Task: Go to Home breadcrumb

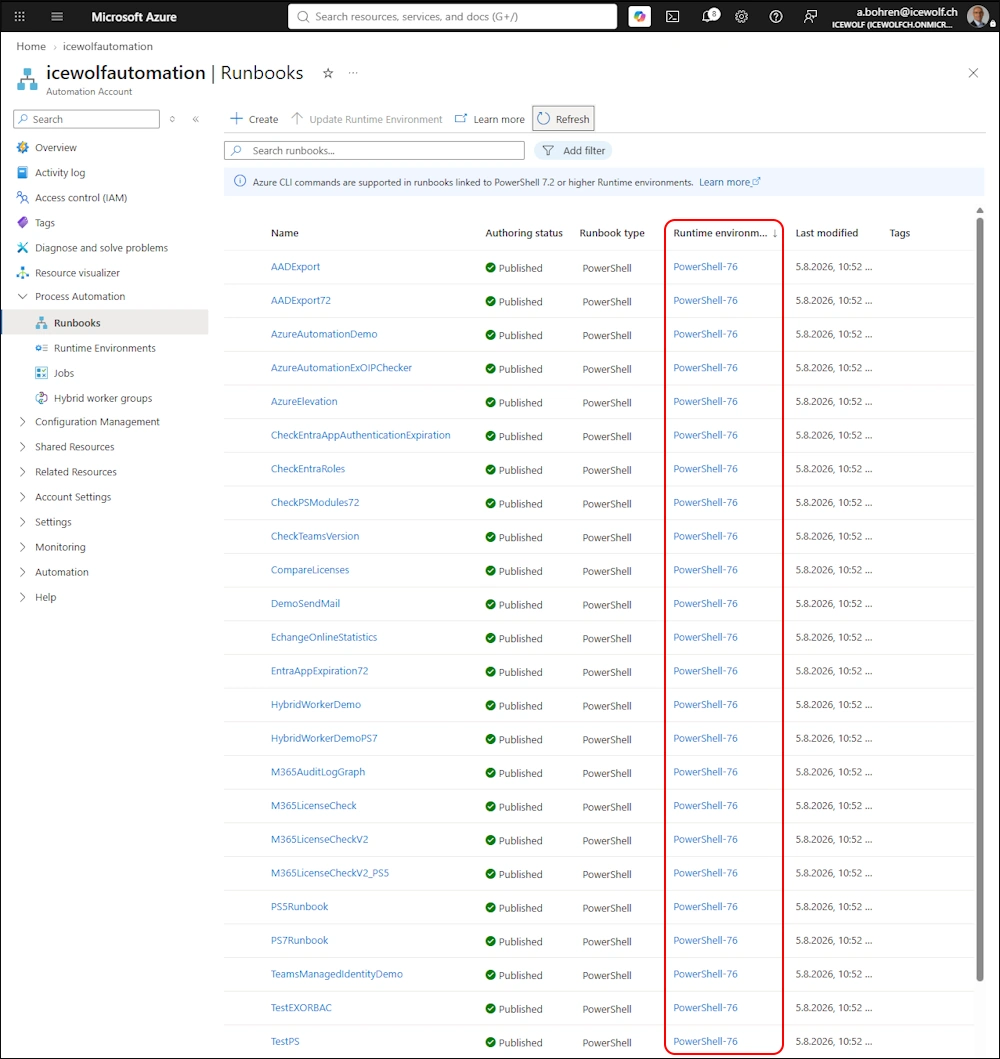Action: click(31, 47)
